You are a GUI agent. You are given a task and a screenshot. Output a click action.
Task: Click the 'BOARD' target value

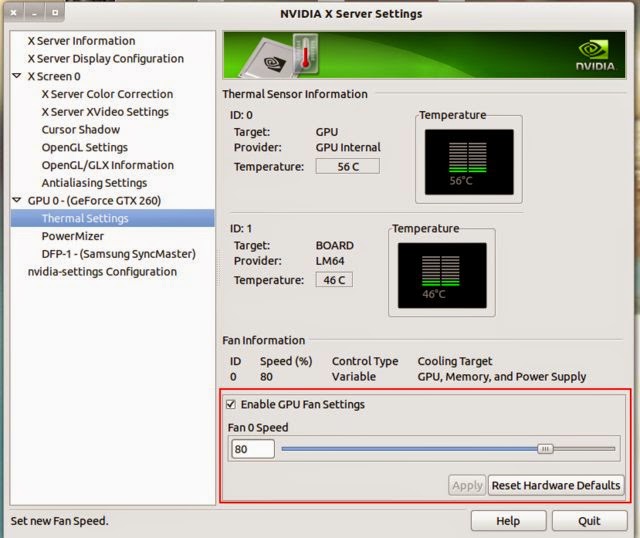pos(335,245)
